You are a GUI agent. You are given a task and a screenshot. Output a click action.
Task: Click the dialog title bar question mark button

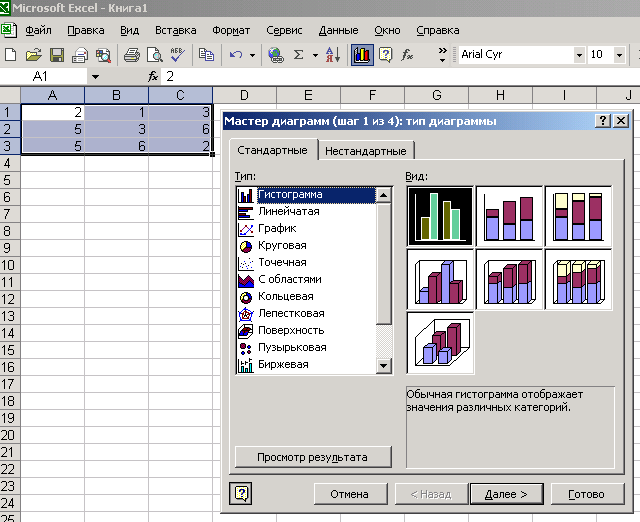point(603,121)
